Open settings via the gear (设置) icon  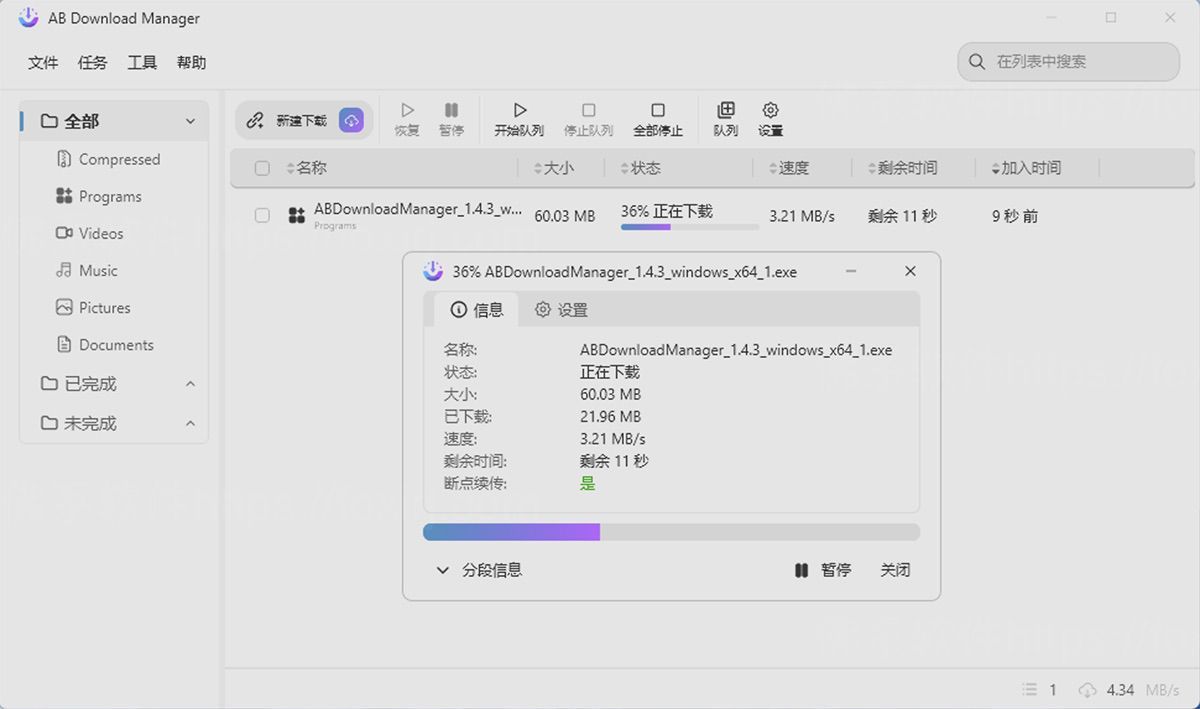point(770,117)
